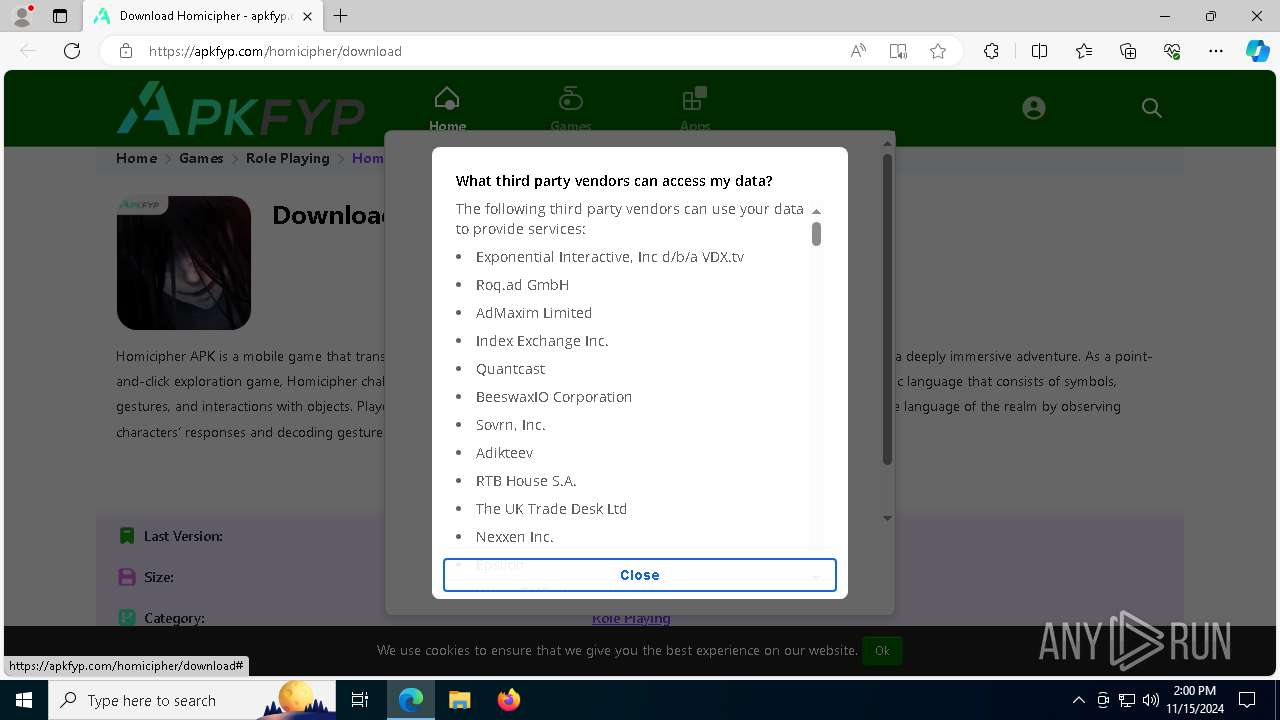Open Firefox from taskbar

(508, 700)
